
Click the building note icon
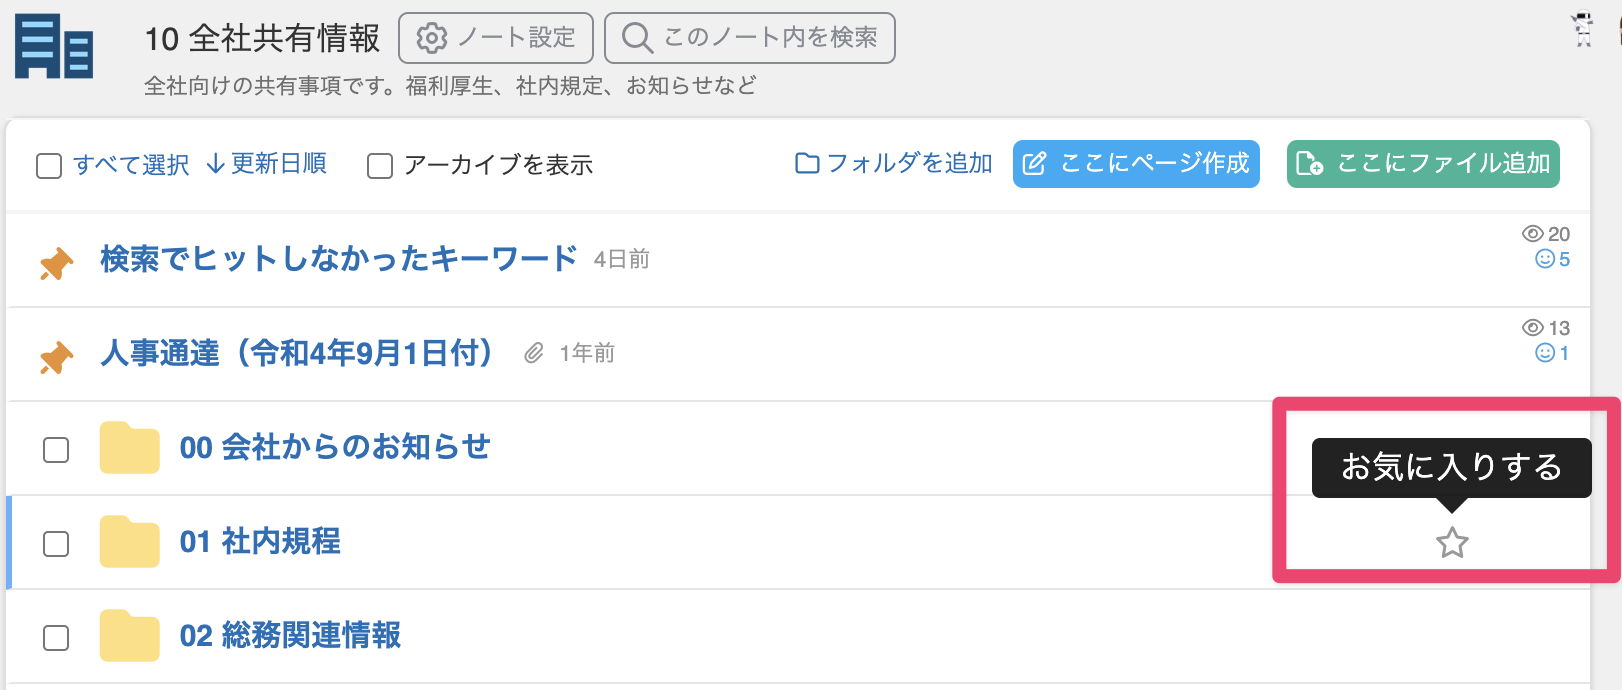pos(54,46)
